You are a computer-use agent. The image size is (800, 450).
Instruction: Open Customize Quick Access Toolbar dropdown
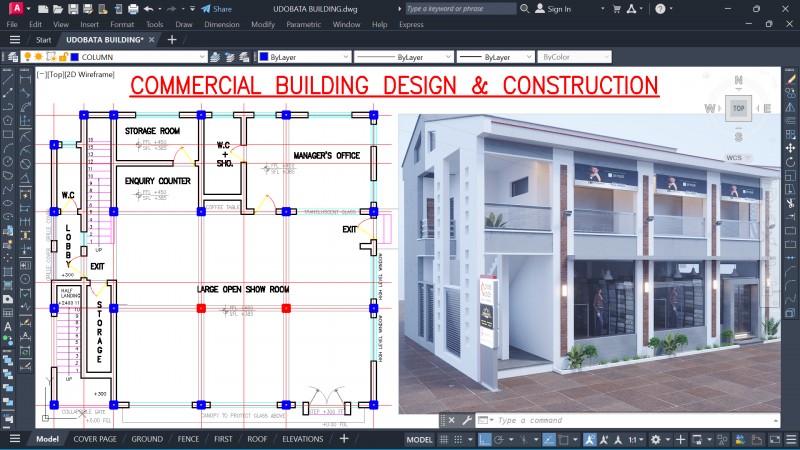pyautogui.click(x=192, y=9)
